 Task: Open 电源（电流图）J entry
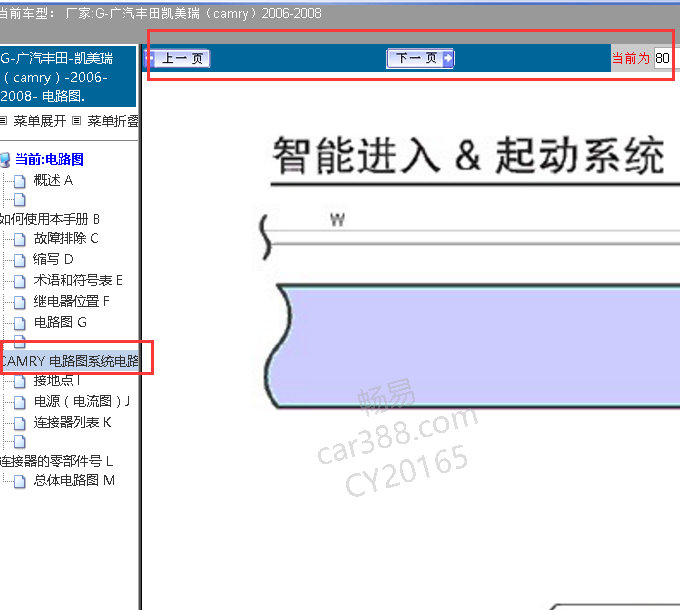coord(82,401)
